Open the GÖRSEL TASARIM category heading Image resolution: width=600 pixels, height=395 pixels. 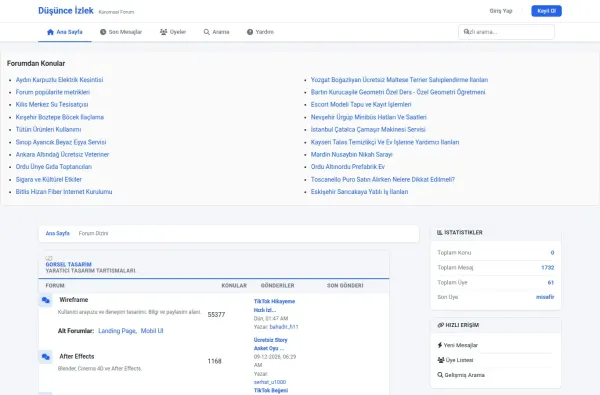click(68, 264)
